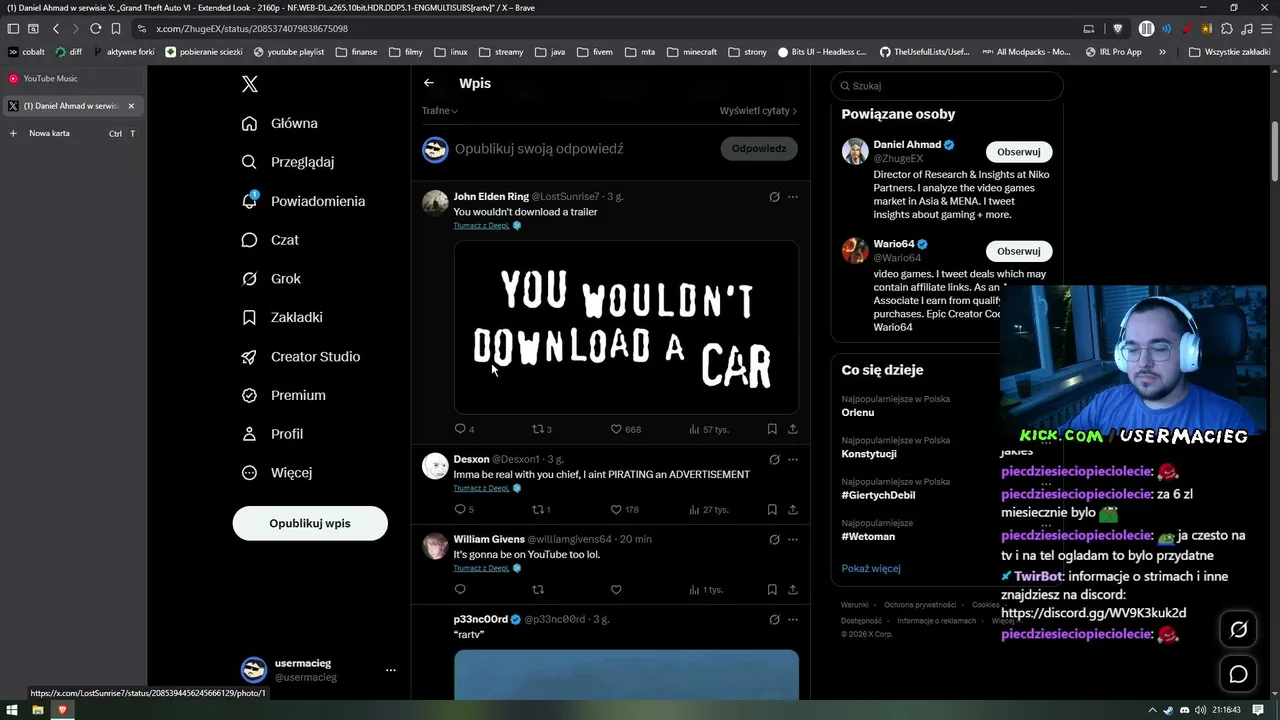This screenshot has height=720, width=1280.
Task: Bookmark John Elden Ring's post
Action: (772, 429)
